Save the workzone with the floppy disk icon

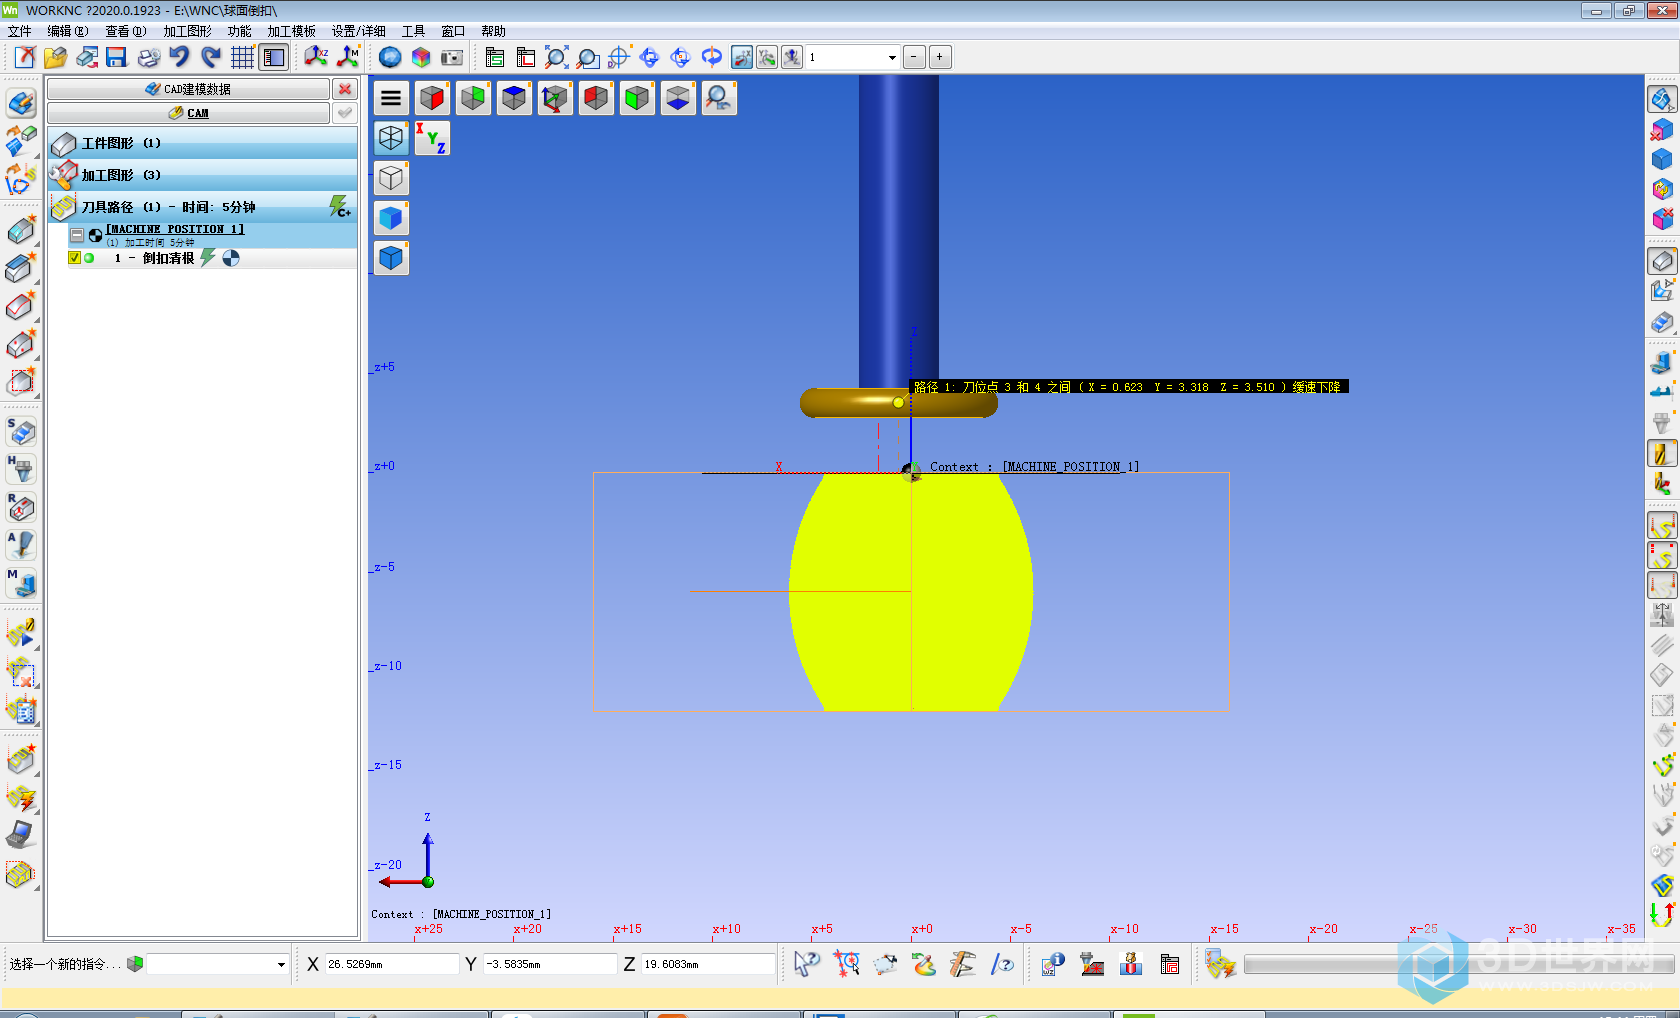(x=117, y=57)
